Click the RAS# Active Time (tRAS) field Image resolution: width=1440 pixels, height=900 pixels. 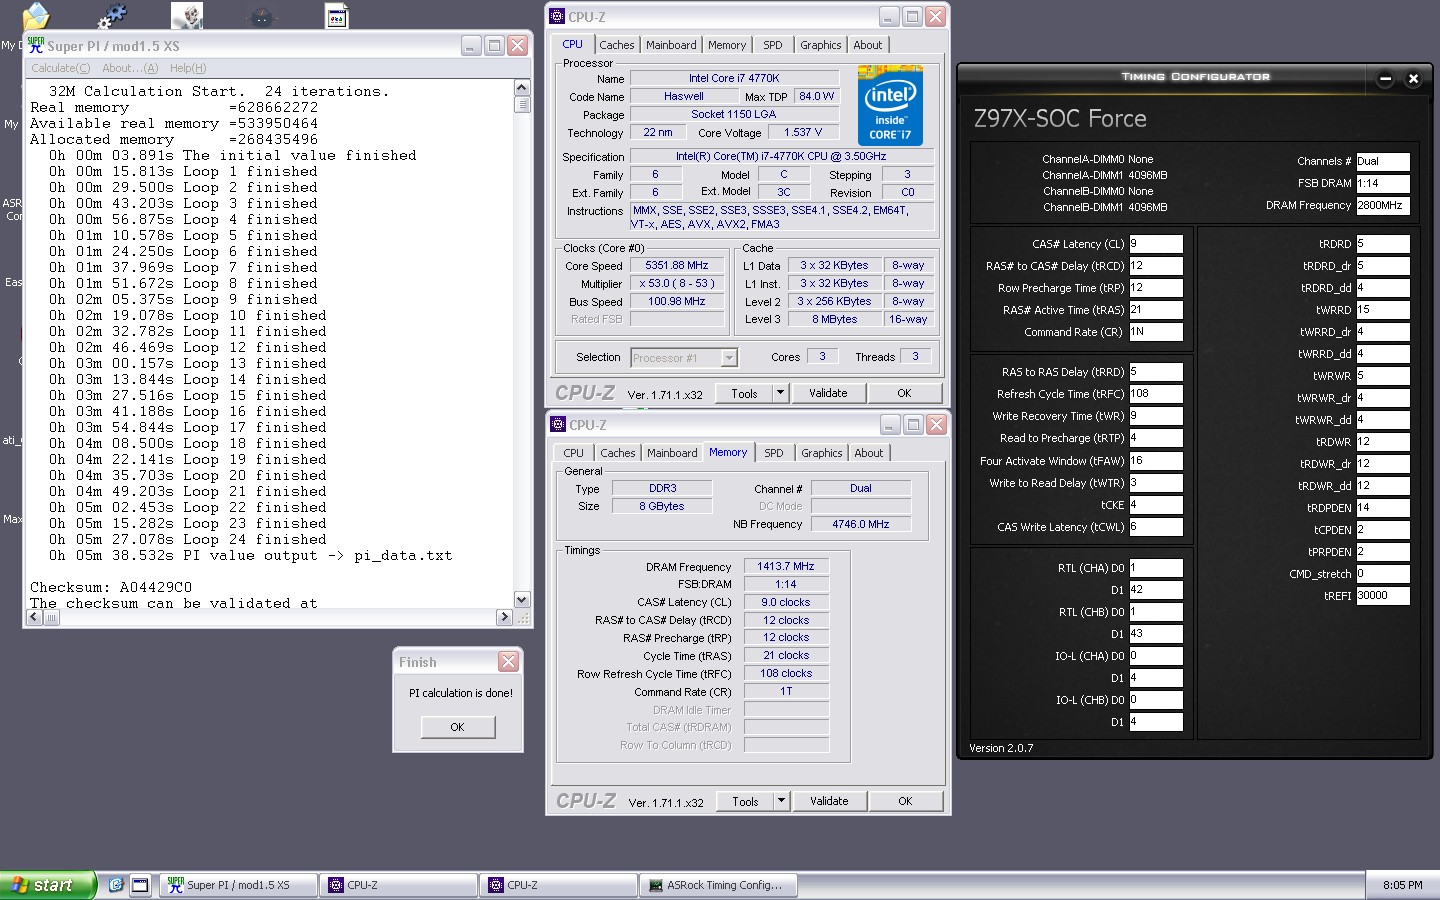click(1156, 310)
